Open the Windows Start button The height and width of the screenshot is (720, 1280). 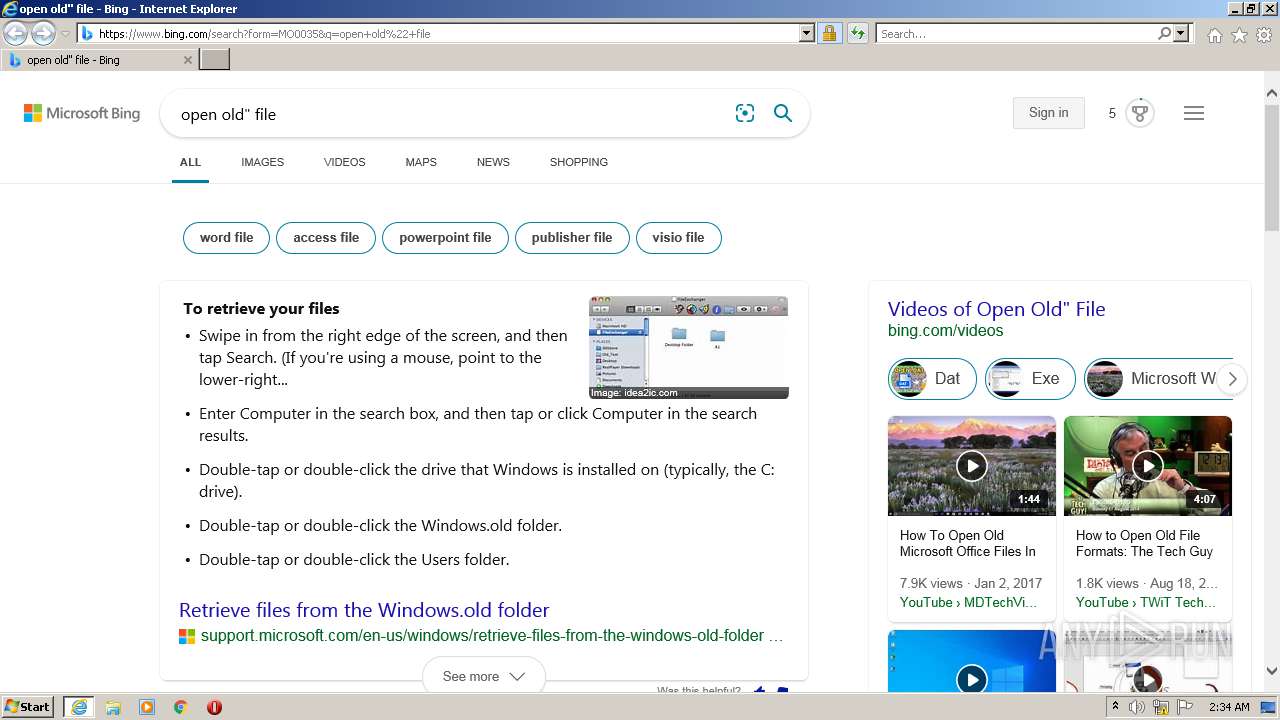28,707
